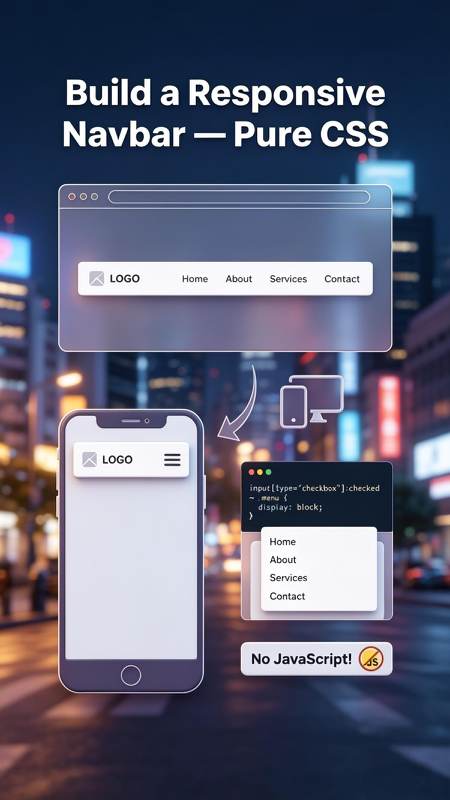
Task: Click the logo image icon in desktop navbar
Action: (96, 279)
